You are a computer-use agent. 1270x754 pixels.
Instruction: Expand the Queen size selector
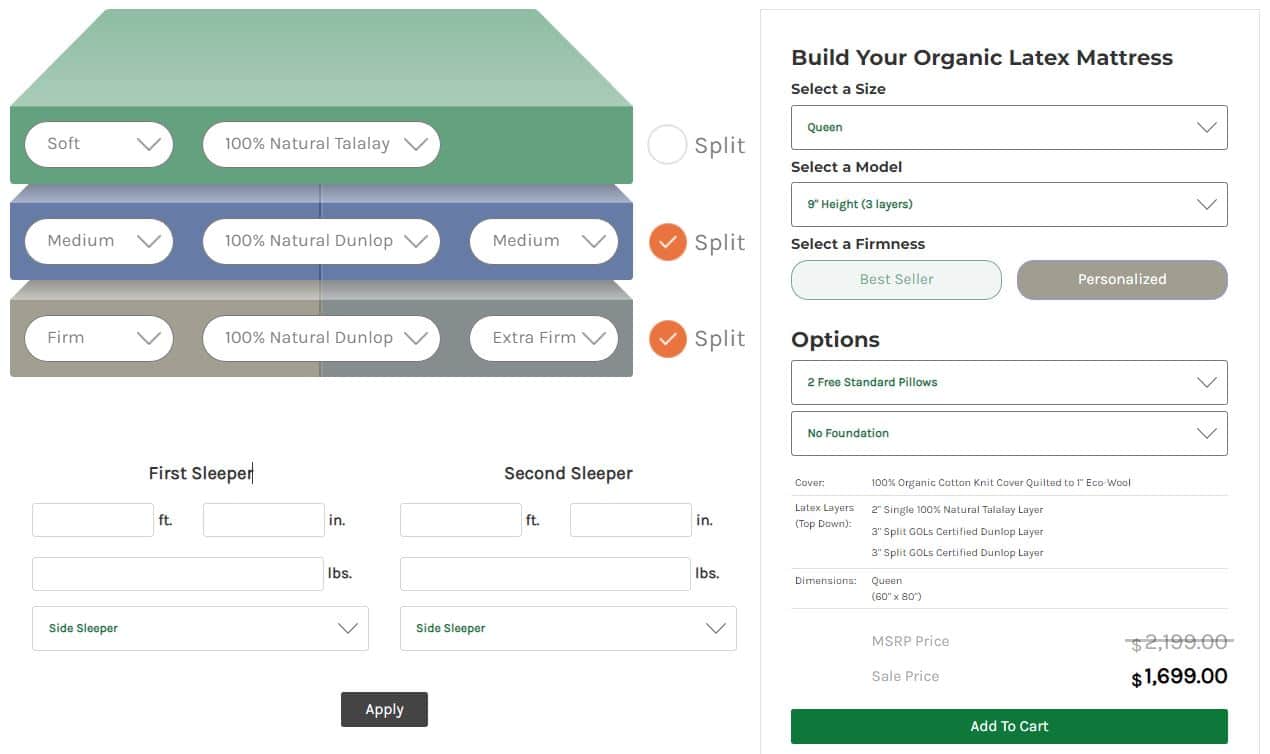1009,128
